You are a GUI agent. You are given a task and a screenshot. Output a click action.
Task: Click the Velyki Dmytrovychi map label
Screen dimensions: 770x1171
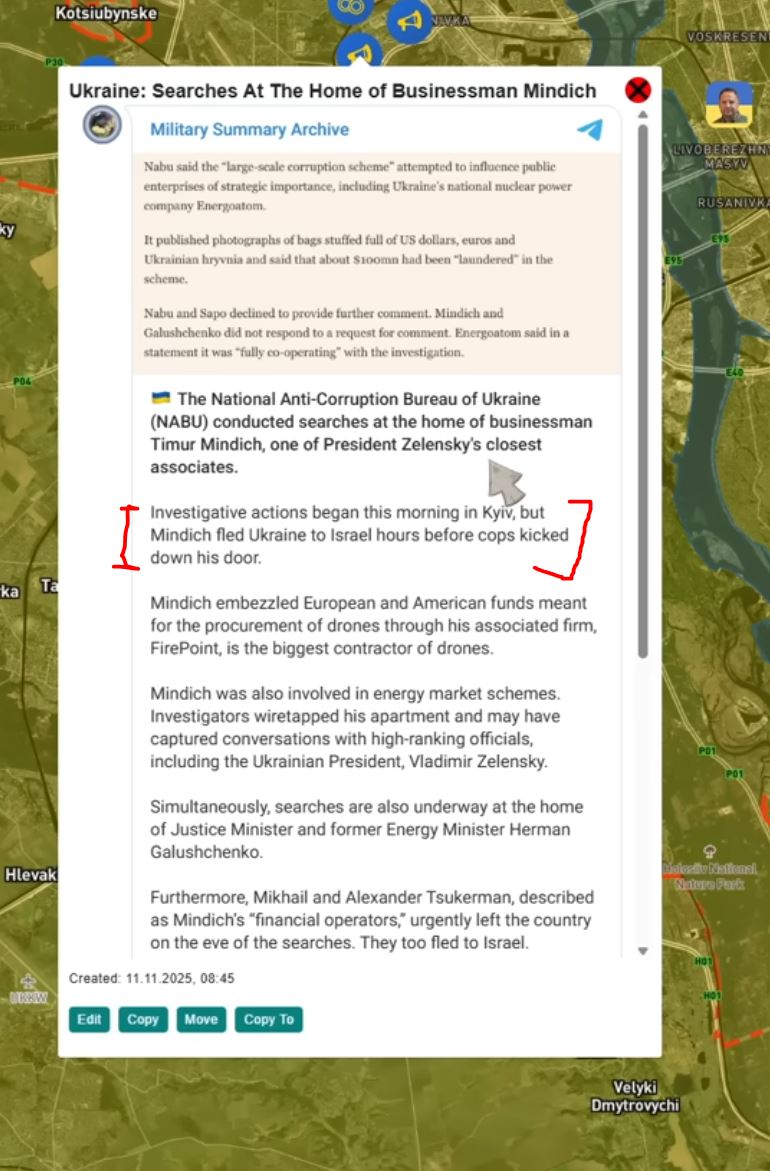click(x=635, y=1096)
